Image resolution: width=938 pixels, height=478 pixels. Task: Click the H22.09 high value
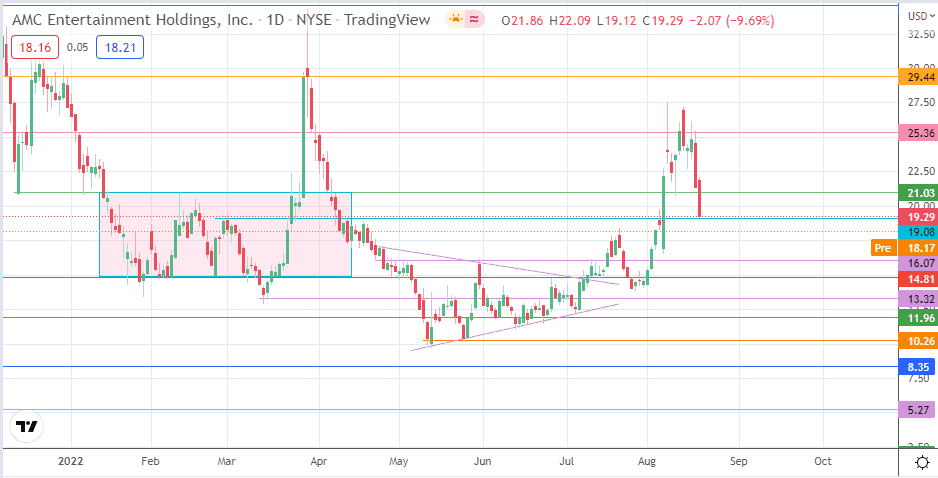tap(570, 21)
